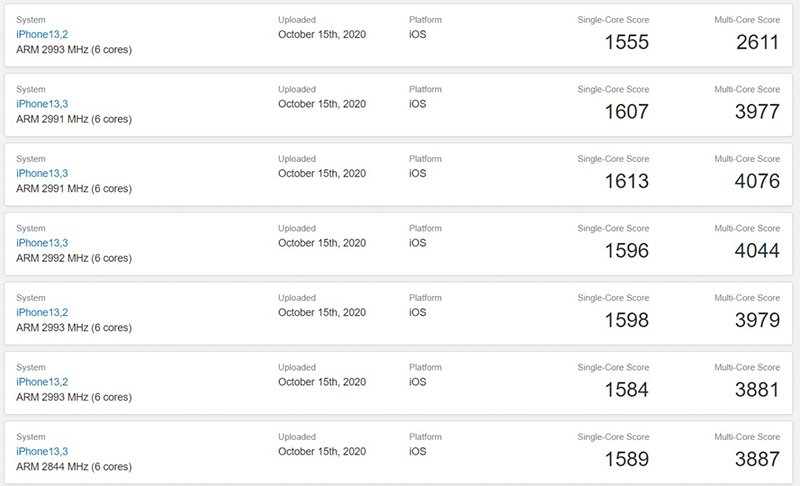Click the single-core score 1555
This screenshot has height=486, width=800.
pyautogui.click(x=627, y=43)
